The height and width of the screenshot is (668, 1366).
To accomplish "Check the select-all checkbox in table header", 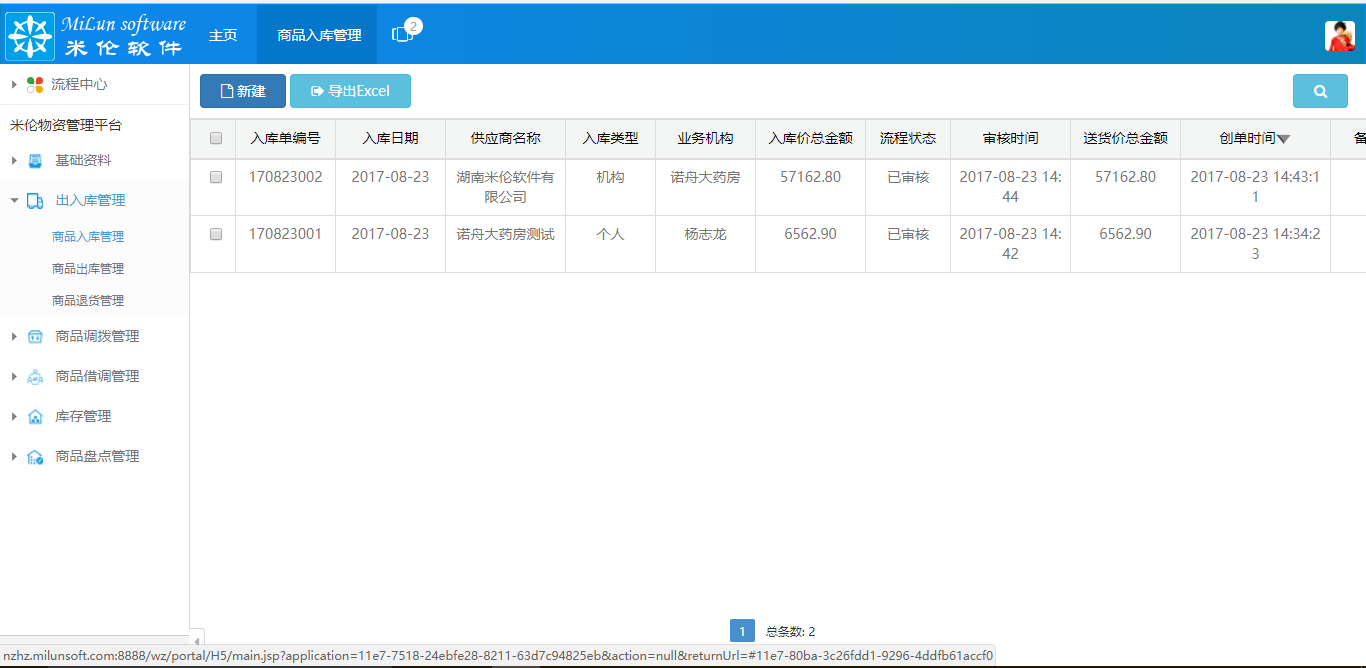I will coord(214,138).
